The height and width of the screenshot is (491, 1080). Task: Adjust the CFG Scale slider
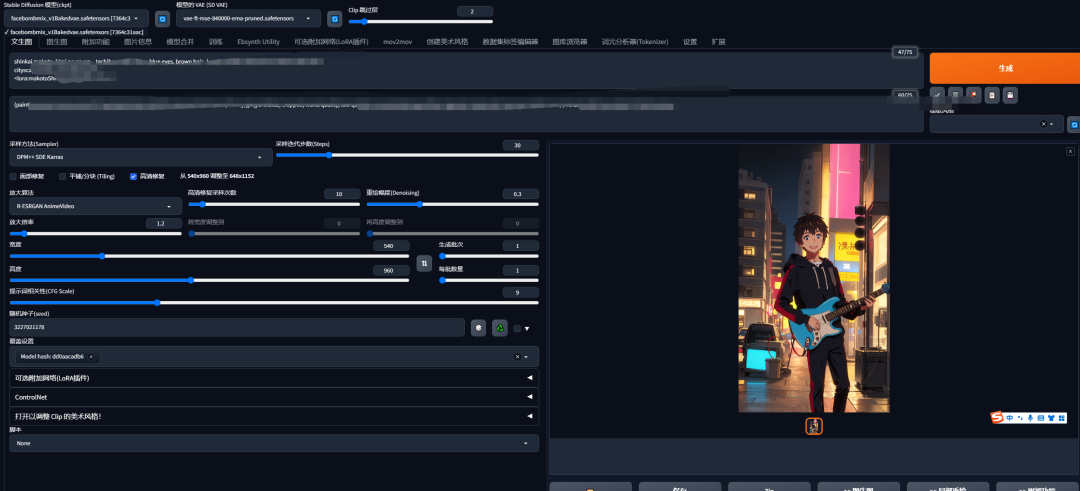coord(274,302)
